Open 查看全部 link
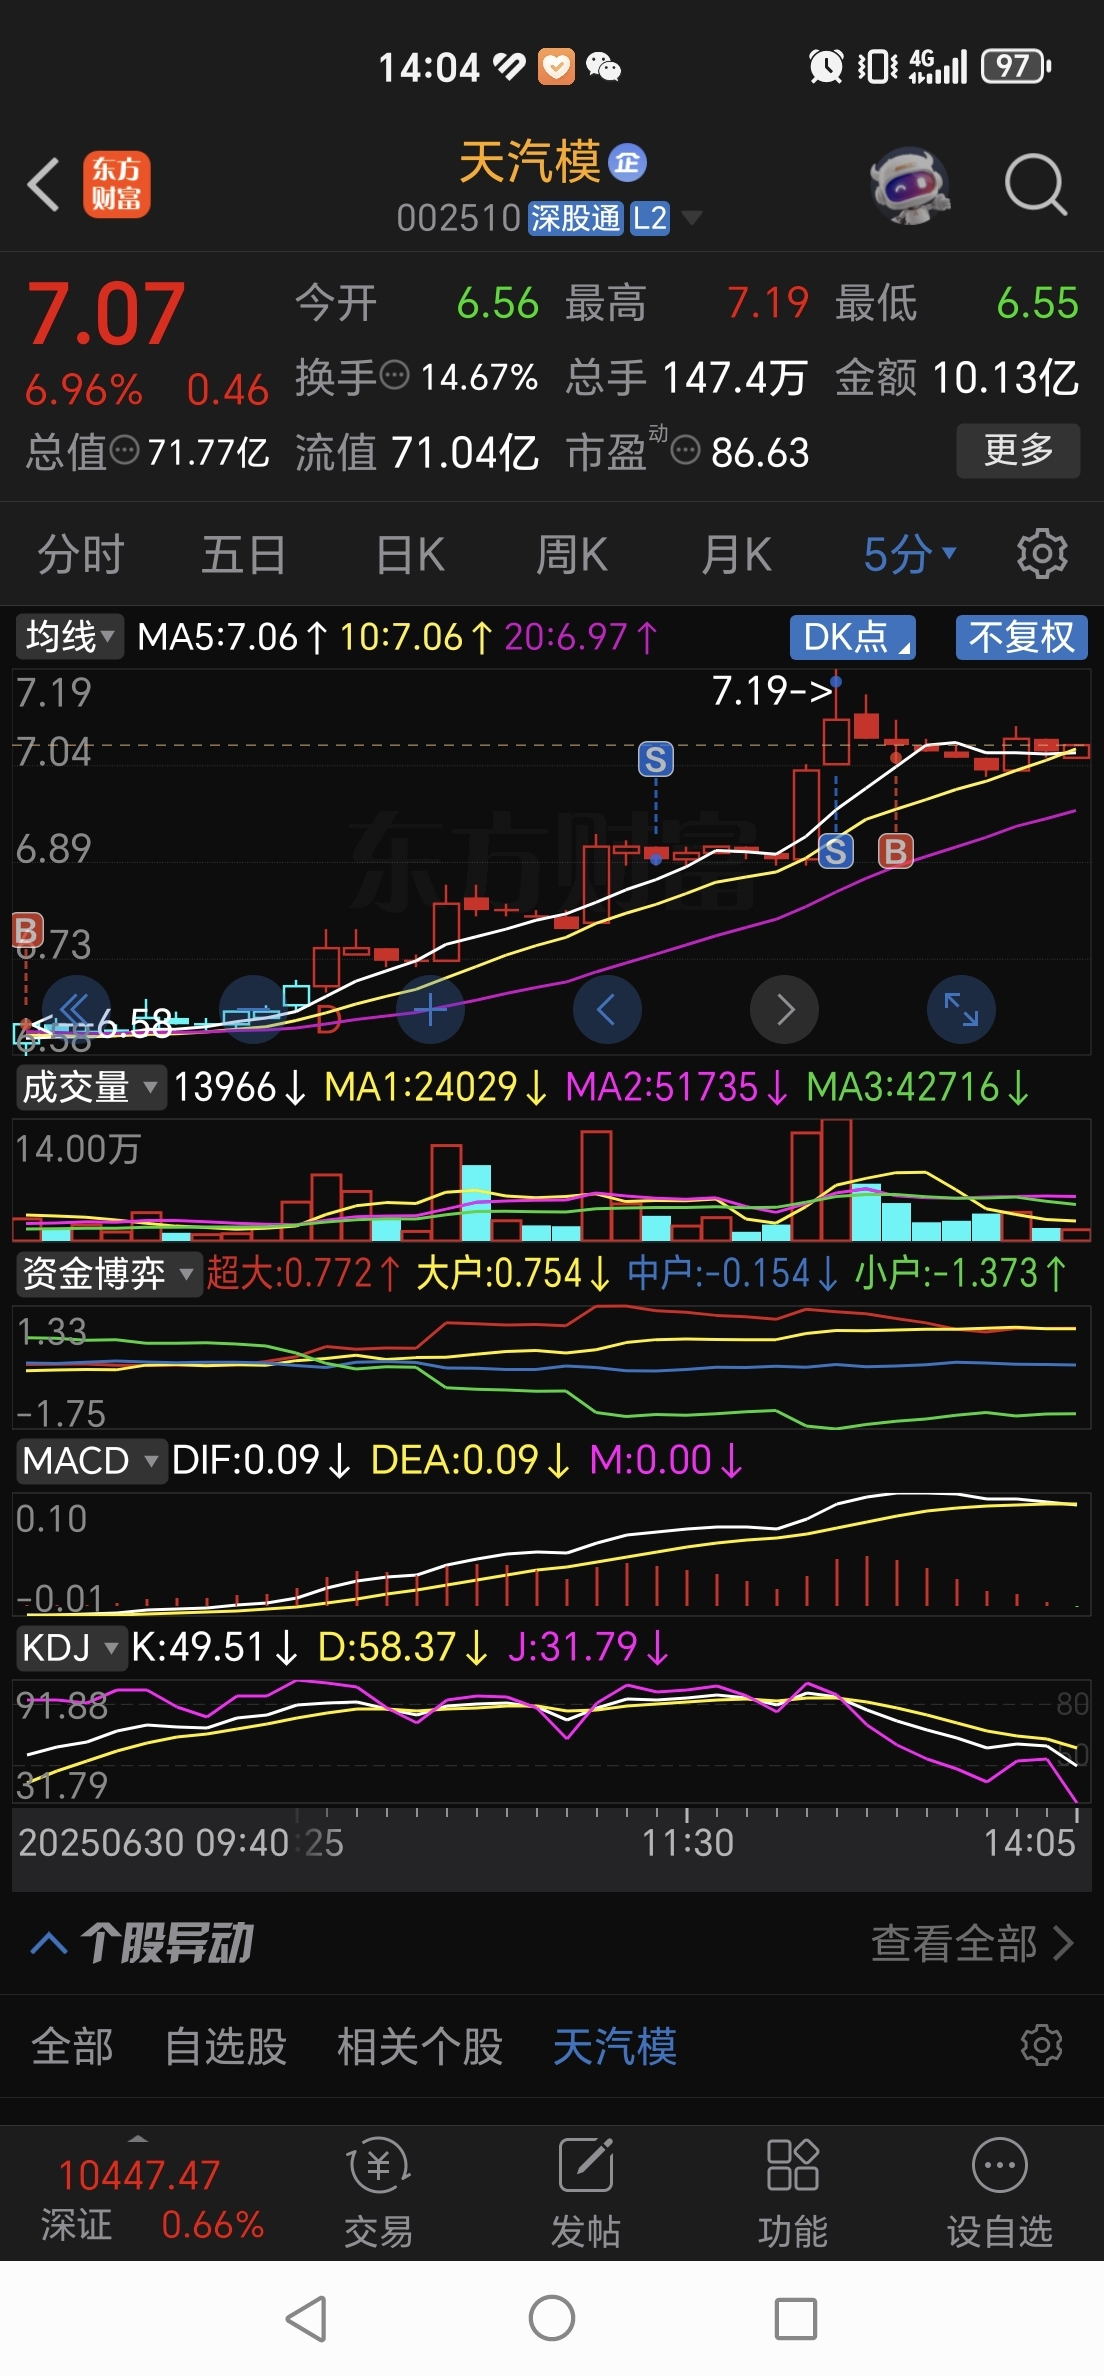 click(973, 1943)
